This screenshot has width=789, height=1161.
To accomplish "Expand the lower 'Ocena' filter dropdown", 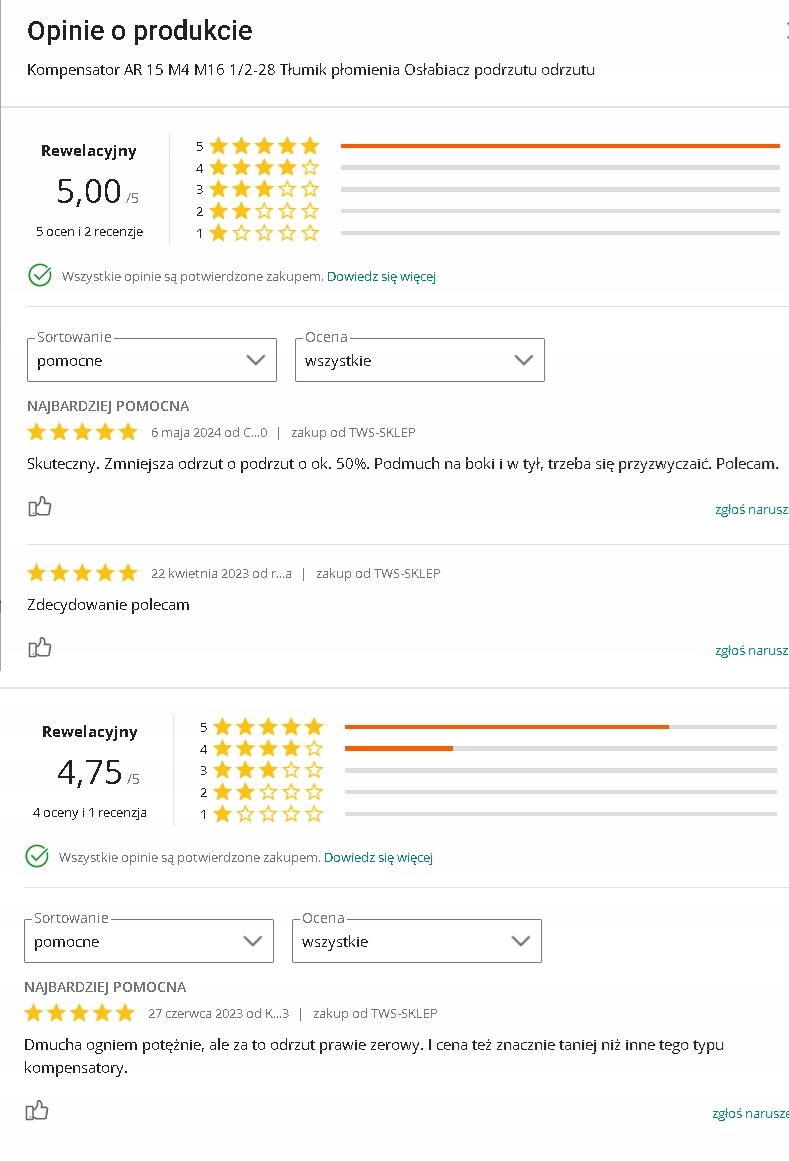I will 417,941.
